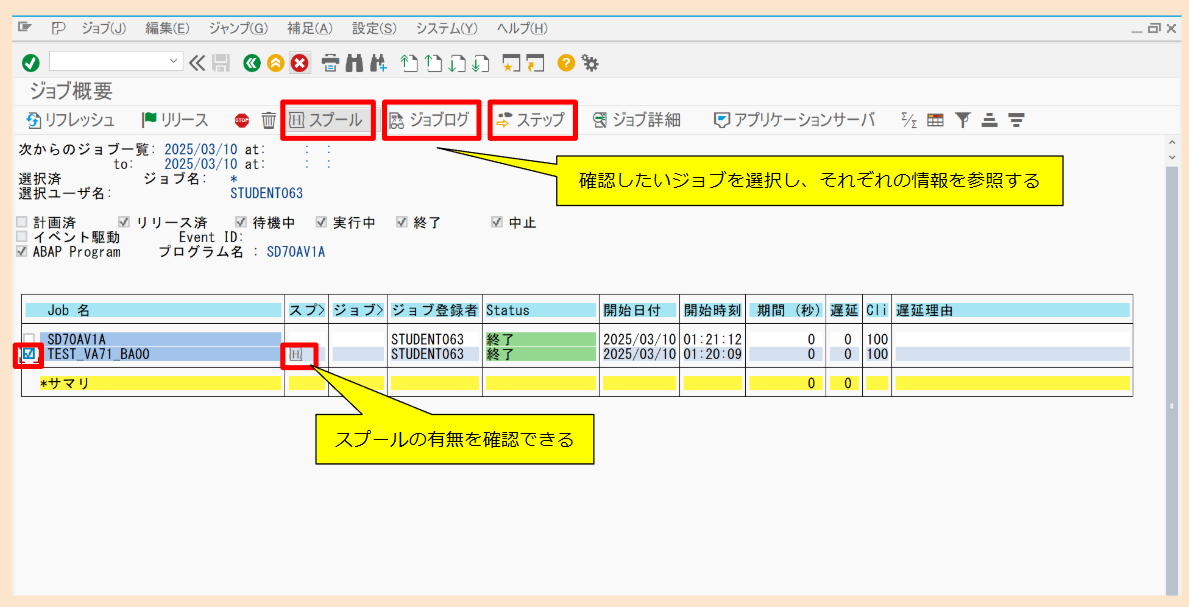The image size is (1189, 607).
Task: Enable the 計画済 checkbox
Action: 22,221
